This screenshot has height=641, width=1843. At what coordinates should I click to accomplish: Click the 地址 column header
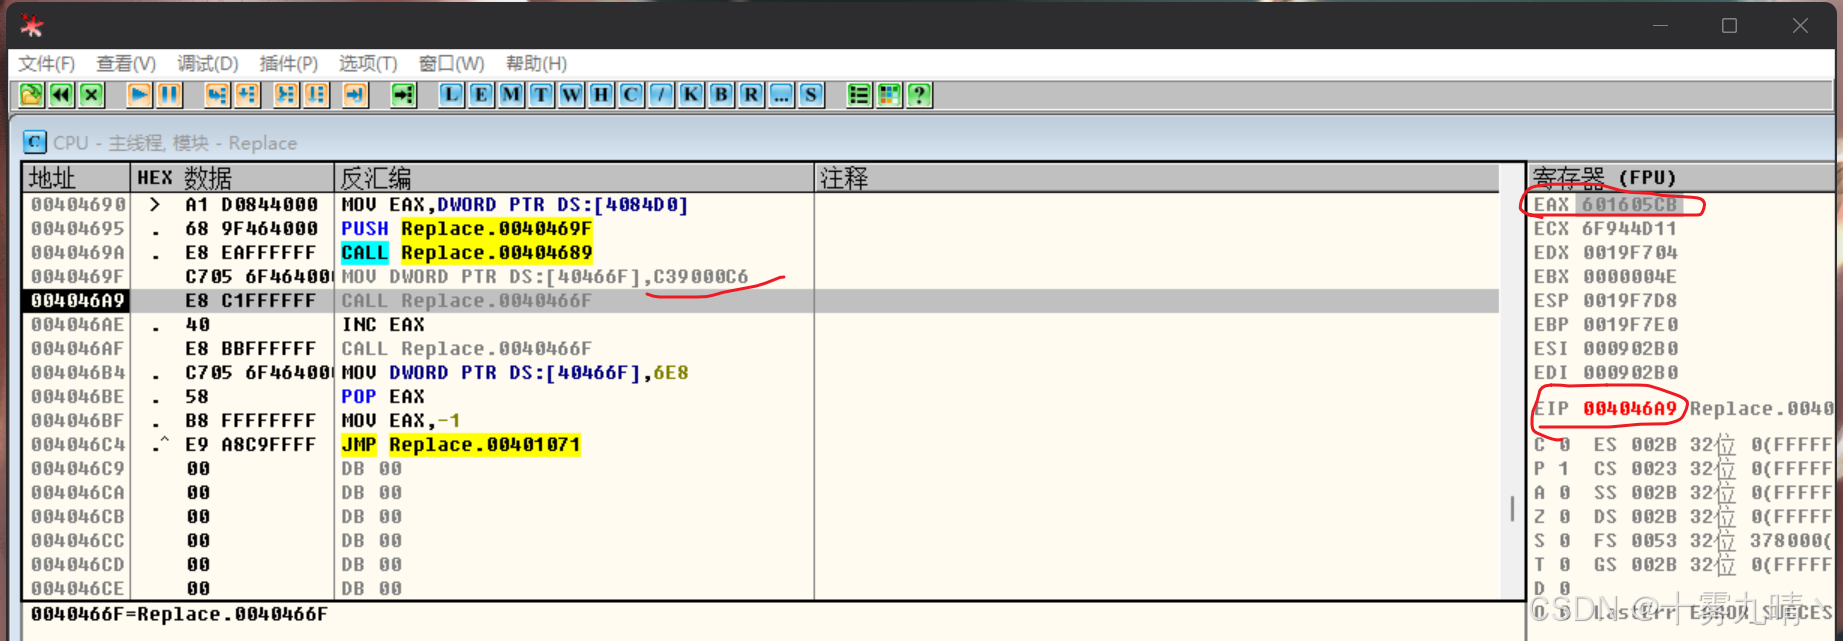77,178
